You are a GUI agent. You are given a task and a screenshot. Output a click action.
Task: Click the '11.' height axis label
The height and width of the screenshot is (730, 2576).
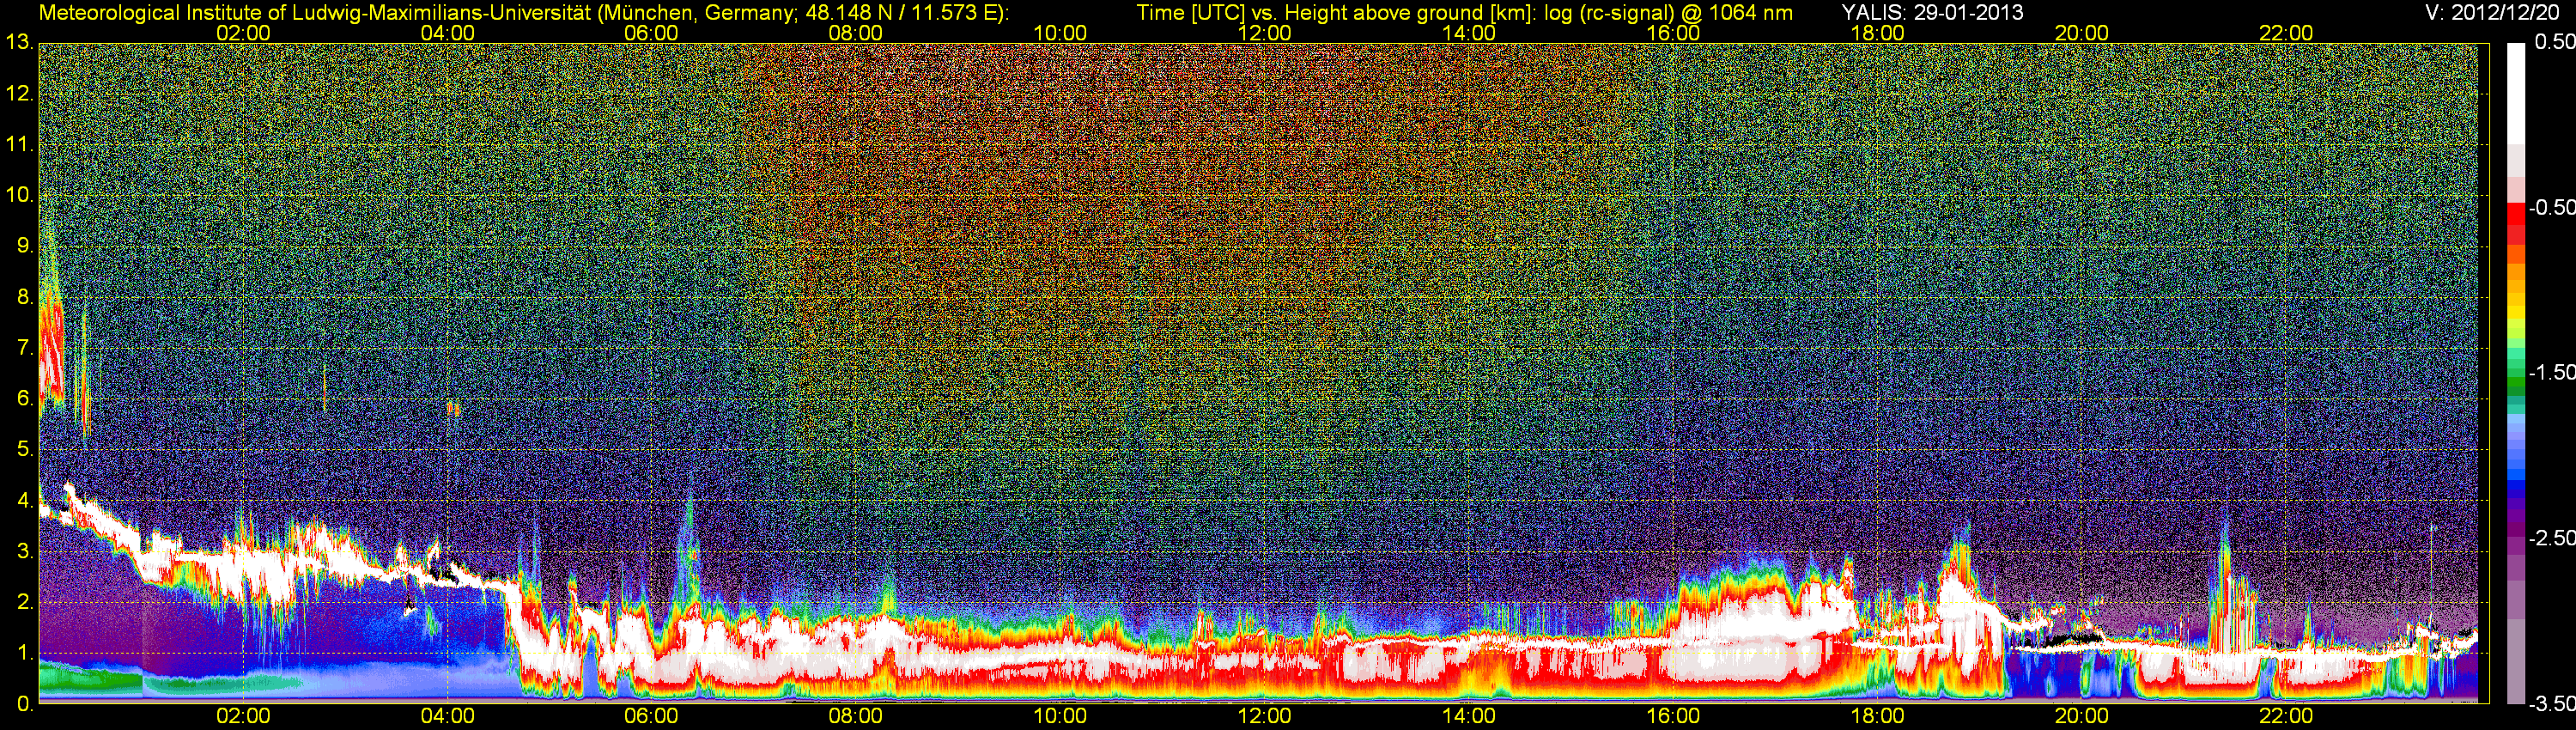[19, 144]
